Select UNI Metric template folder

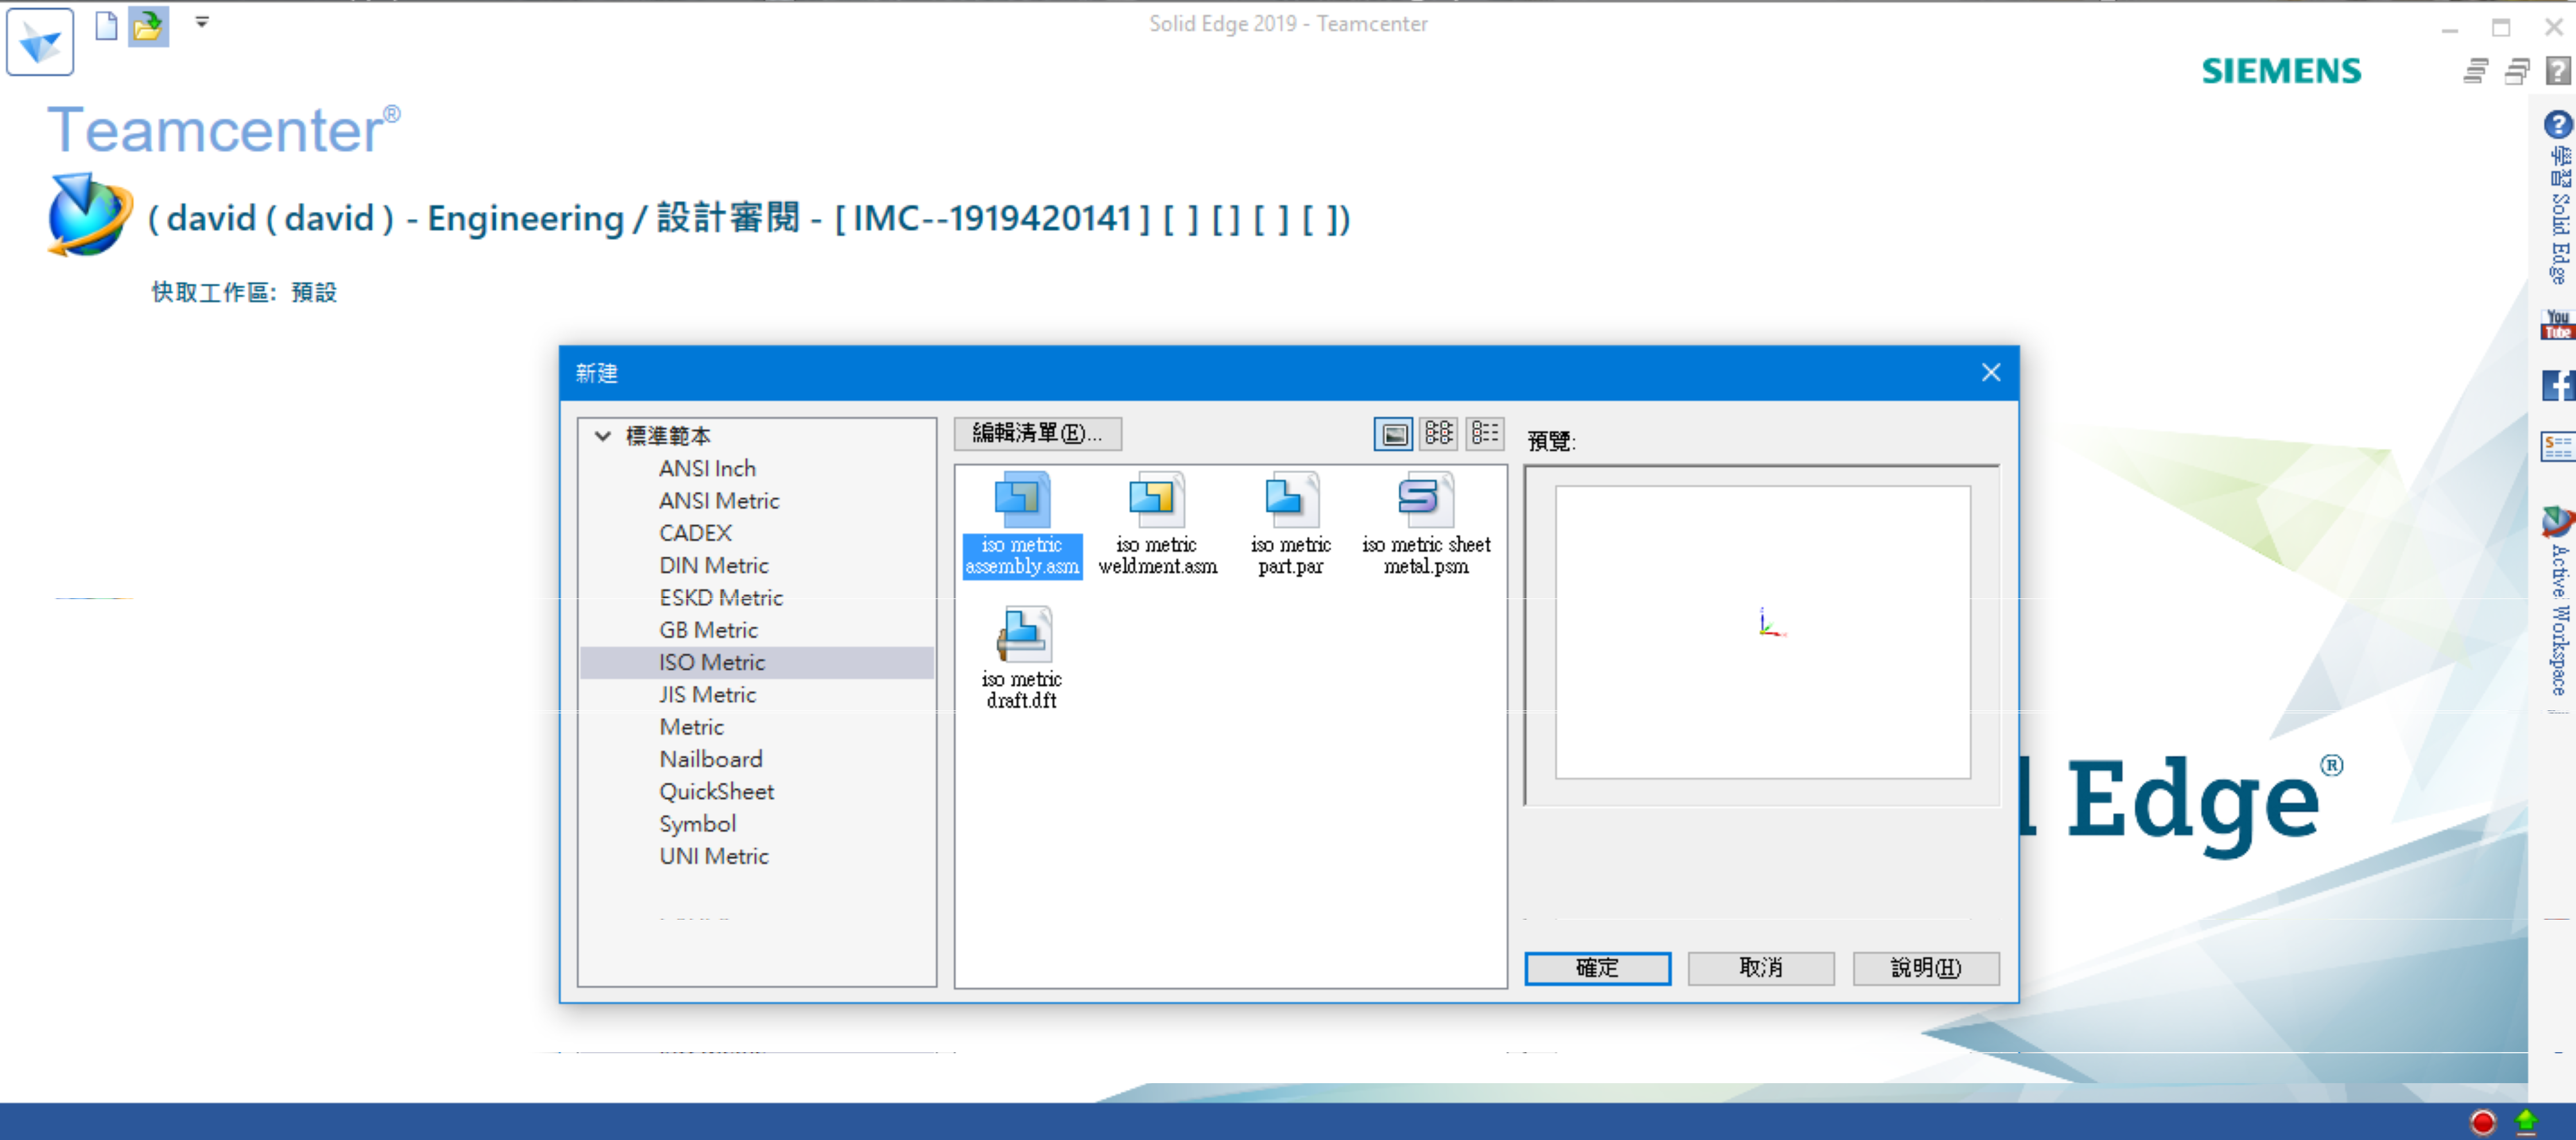click(x=713, y=856)
